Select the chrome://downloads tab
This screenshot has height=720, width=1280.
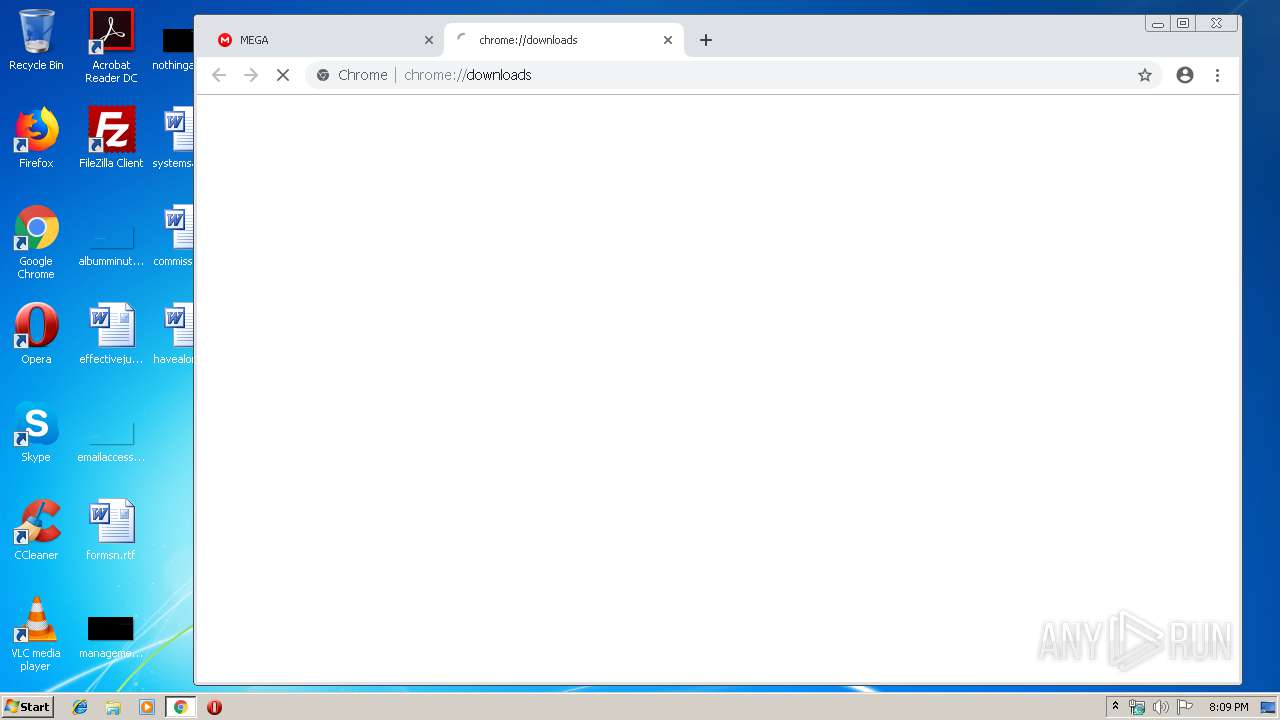(x=563, y=40)
